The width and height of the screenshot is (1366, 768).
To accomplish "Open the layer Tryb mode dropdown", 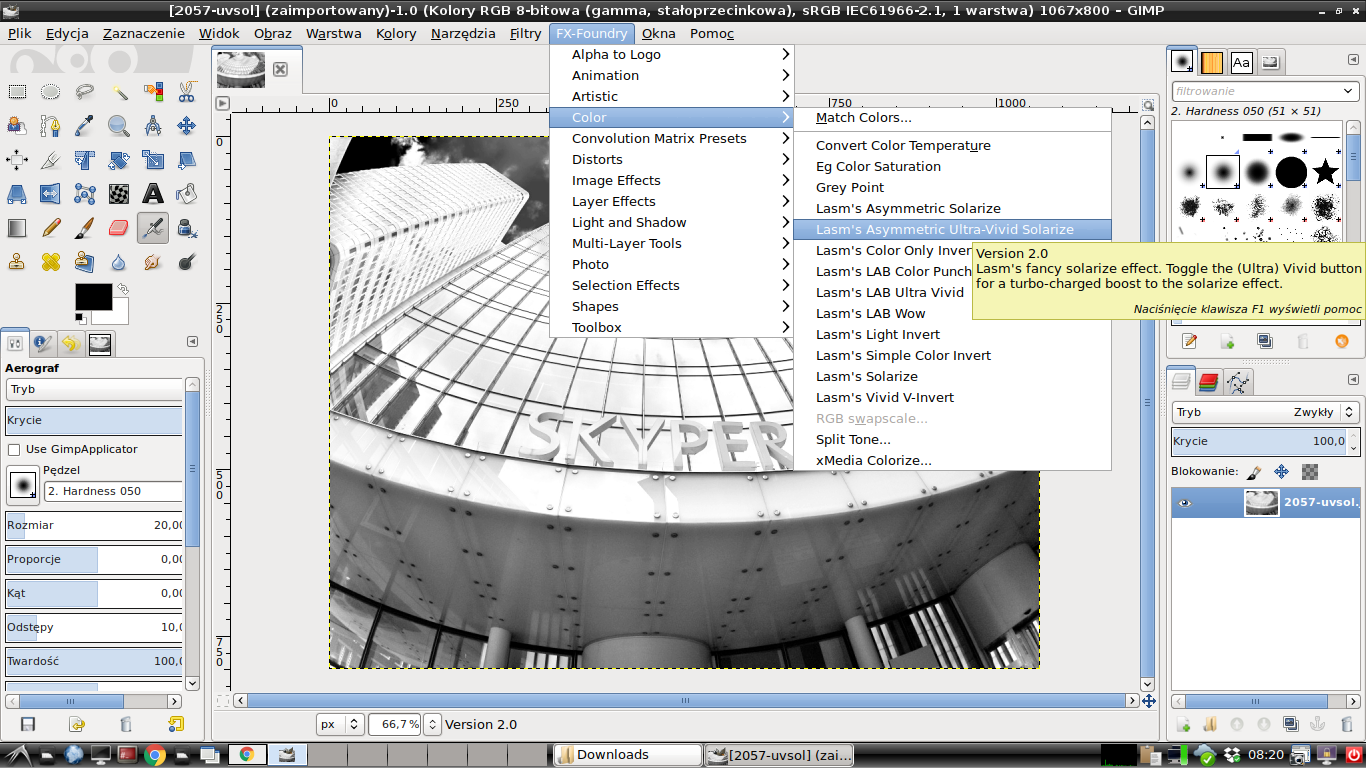I will [1265, 412].
